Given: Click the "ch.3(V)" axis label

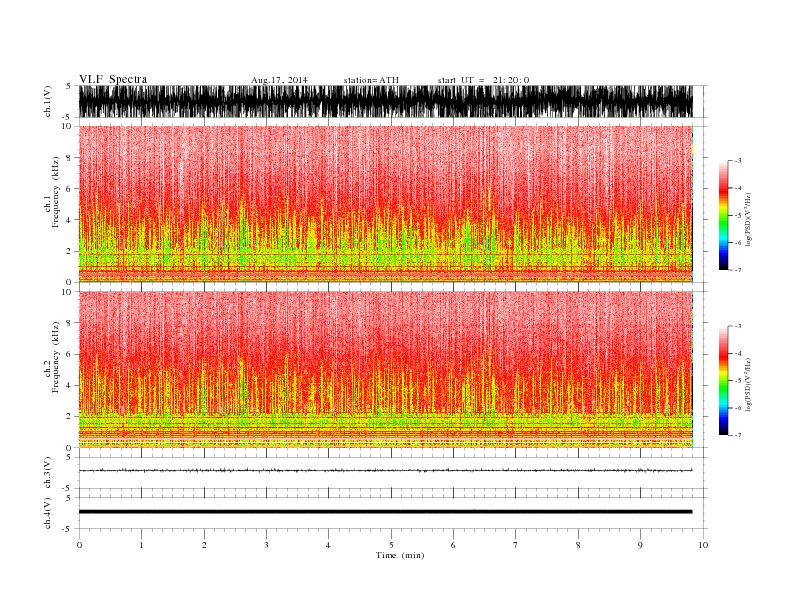Looking at the screenshot, I should click(48, 473).
